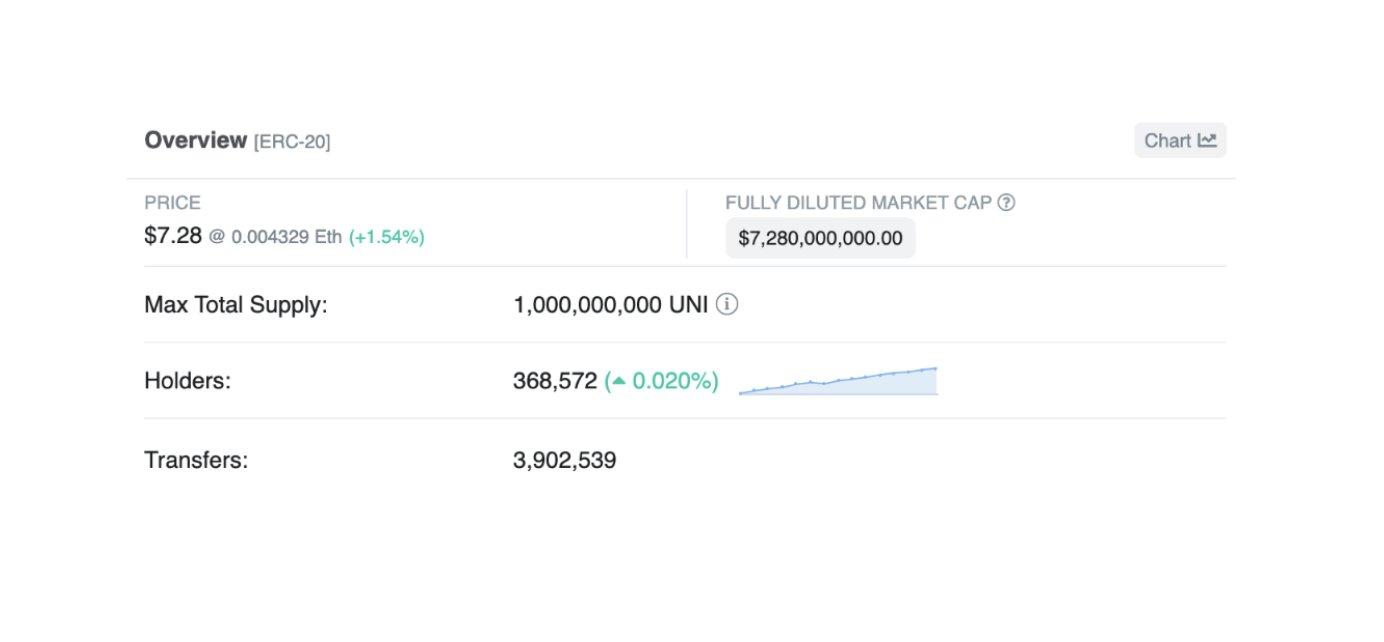Click the Transfers label

click(x=196, y=460)
